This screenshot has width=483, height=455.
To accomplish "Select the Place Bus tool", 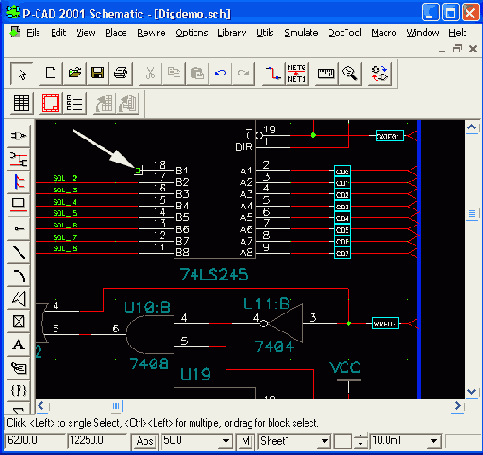I will click(x=18, y=182).
